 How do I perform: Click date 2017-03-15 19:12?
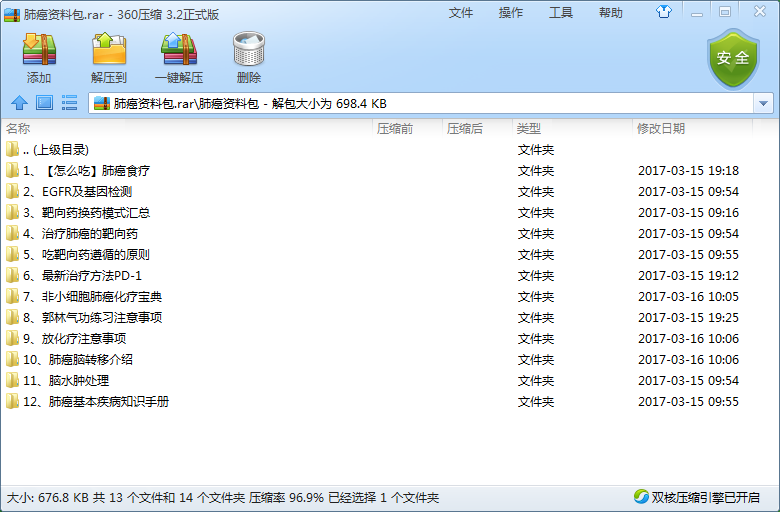688,276
